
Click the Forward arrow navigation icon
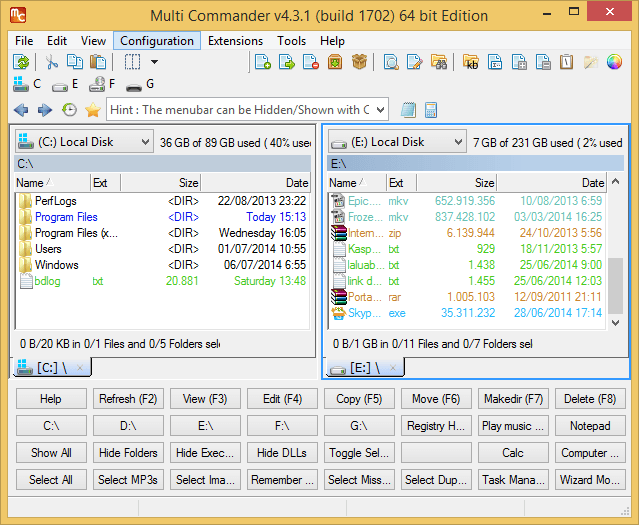click(x=45, y=110)
